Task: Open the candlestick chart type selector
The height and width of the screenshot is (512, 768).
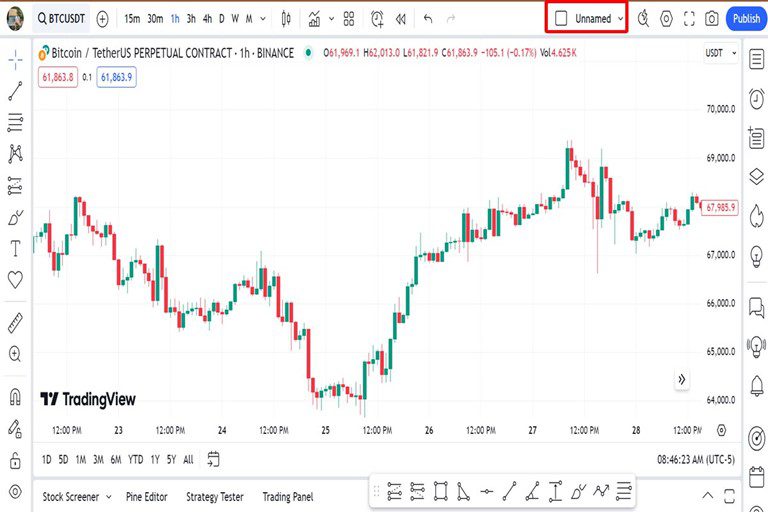Action: [x=286, y=19]
